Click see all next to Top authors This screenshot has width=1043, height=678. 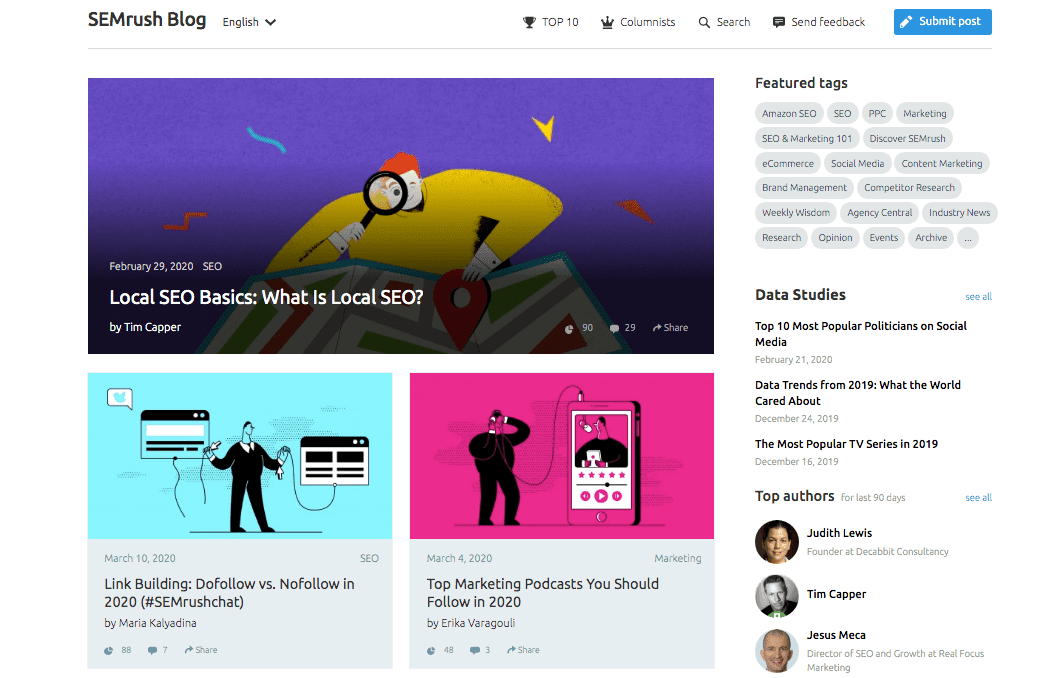click(x=978, y=498)
